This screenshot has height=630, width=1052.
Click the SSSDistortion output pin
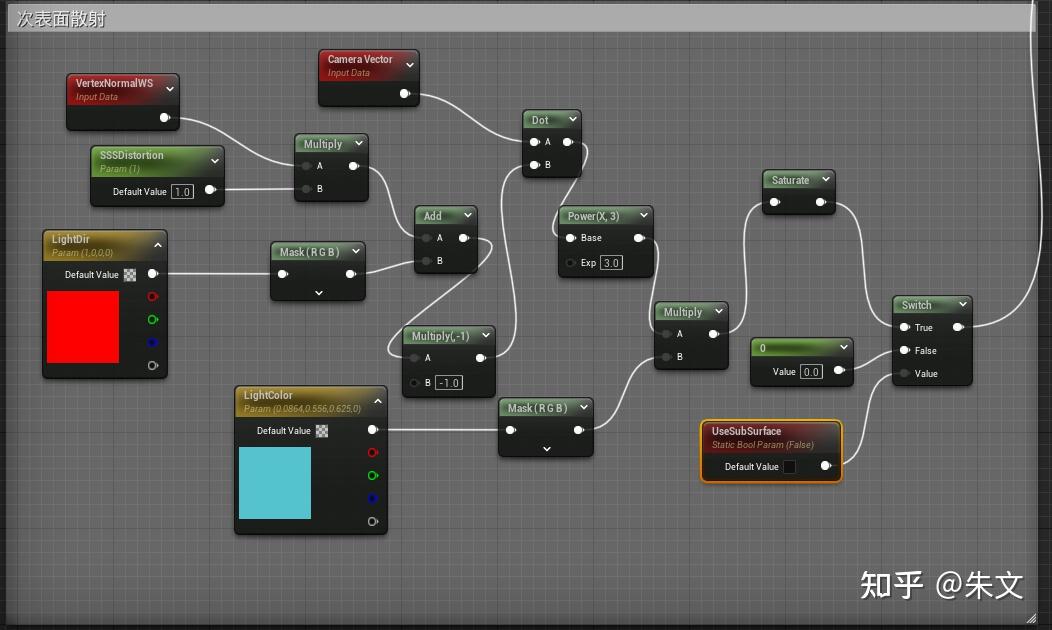pos(210,190)
